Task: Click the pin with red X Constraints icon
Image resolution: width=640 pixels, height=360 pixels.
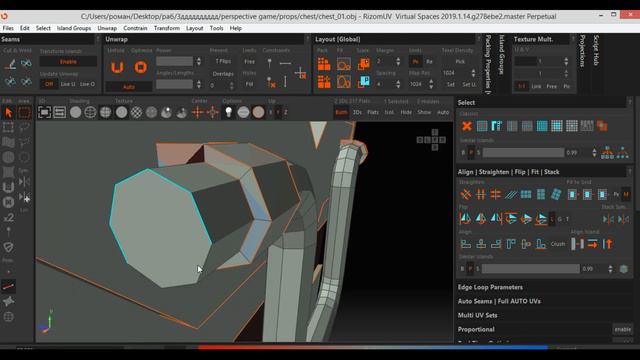Action: [x=271, y=82]
